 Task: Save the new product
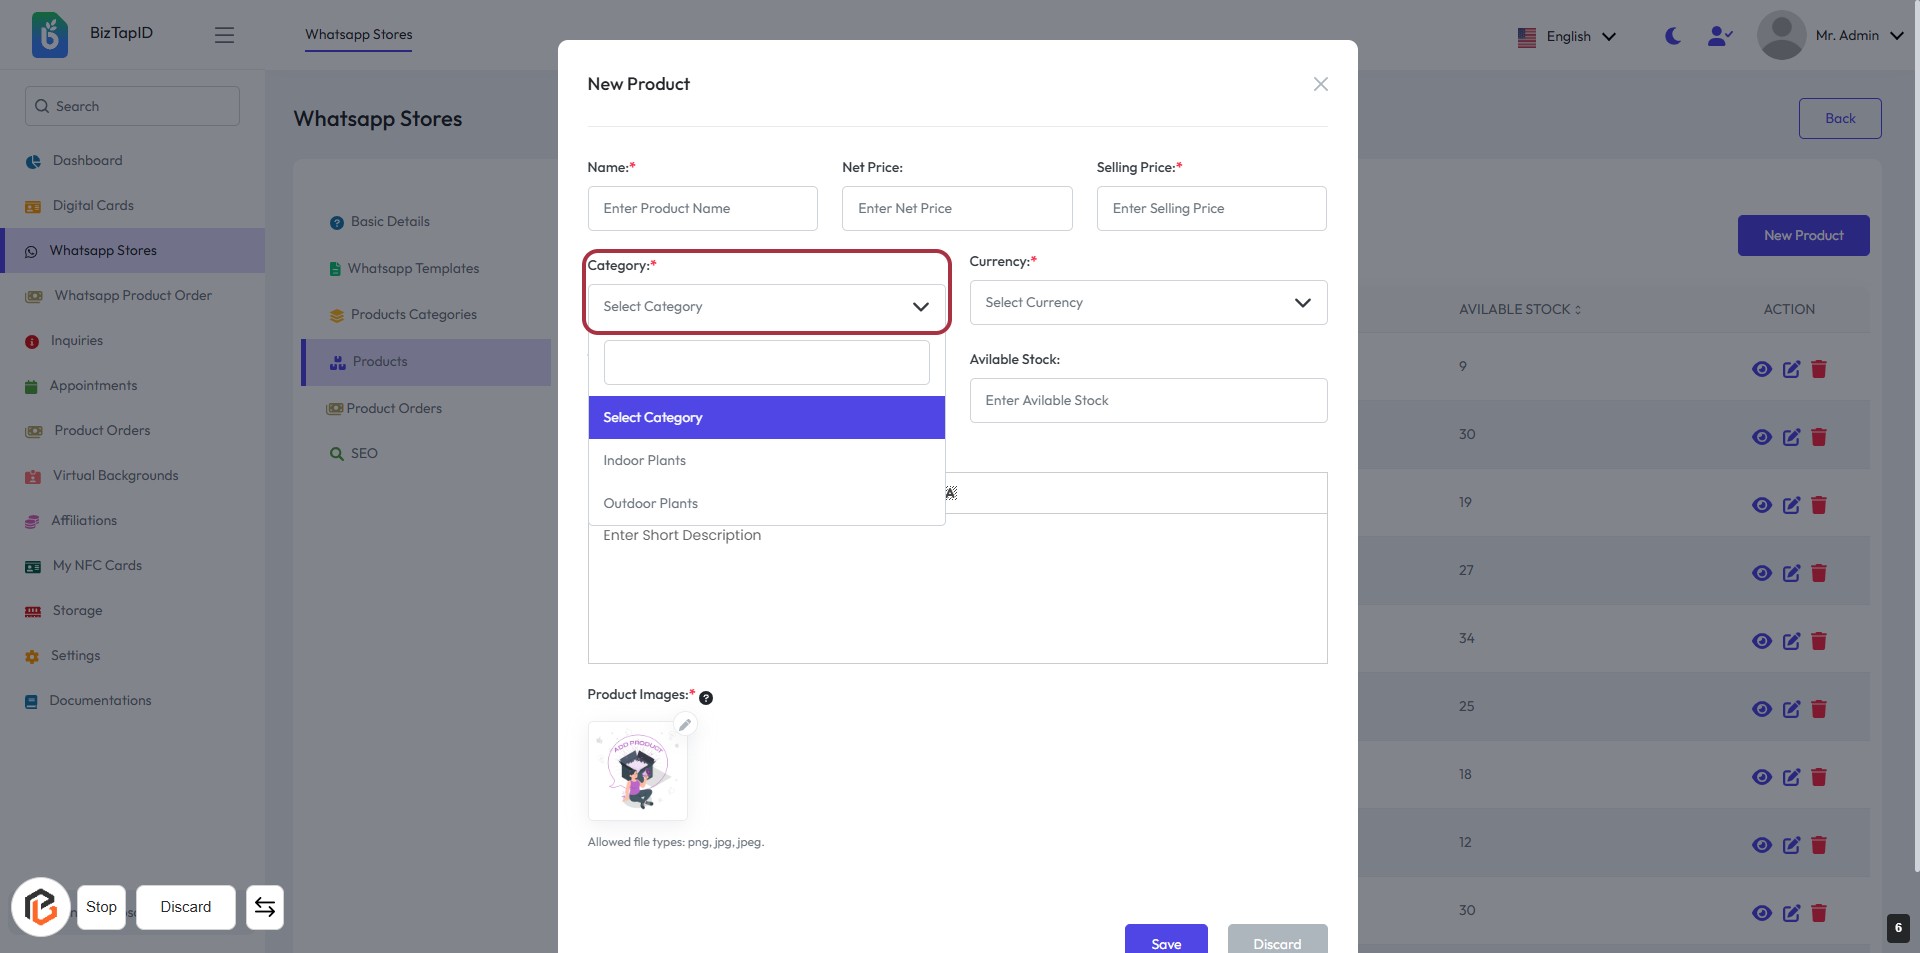click(1165, 942)
